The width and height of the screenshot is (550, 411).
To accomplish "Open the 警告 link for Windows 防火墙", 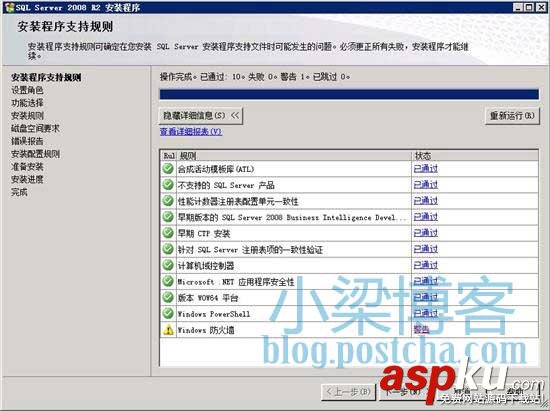I will click(421, 329).
